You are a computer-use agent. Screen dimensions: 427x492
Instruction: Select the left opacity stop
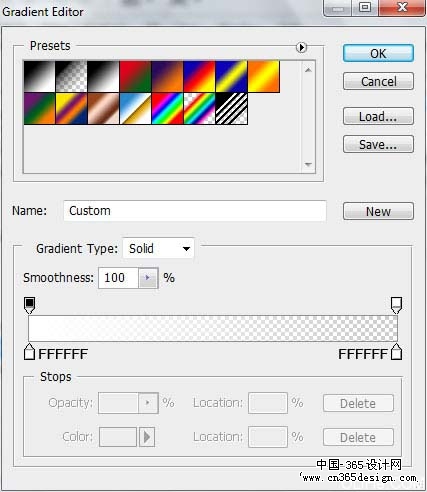tap(29, 305)
